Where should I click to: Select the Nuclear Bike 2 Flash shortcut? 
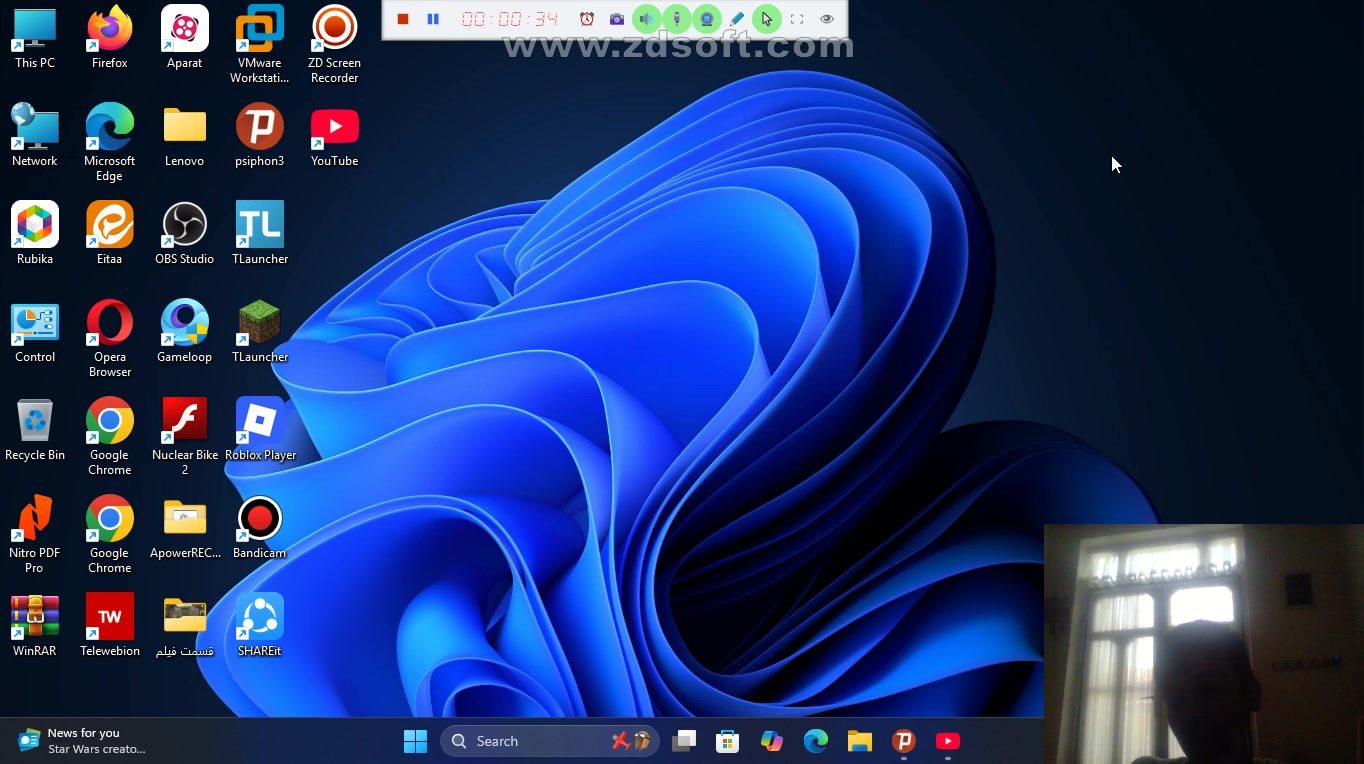(x=185, y=437)
